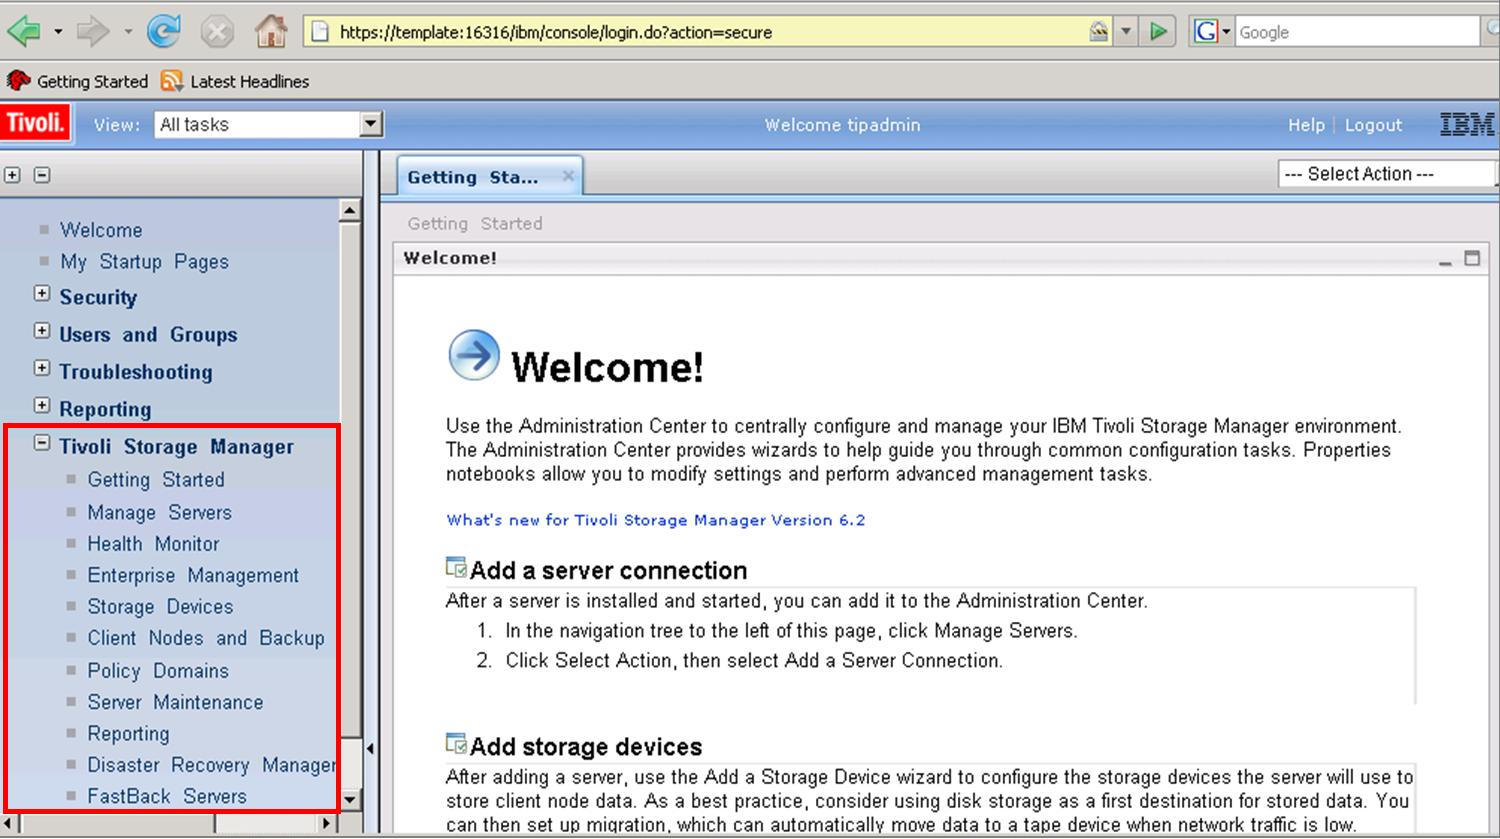
Task: Click navigation pane scroll down arrow
Action: pos(349,800)
